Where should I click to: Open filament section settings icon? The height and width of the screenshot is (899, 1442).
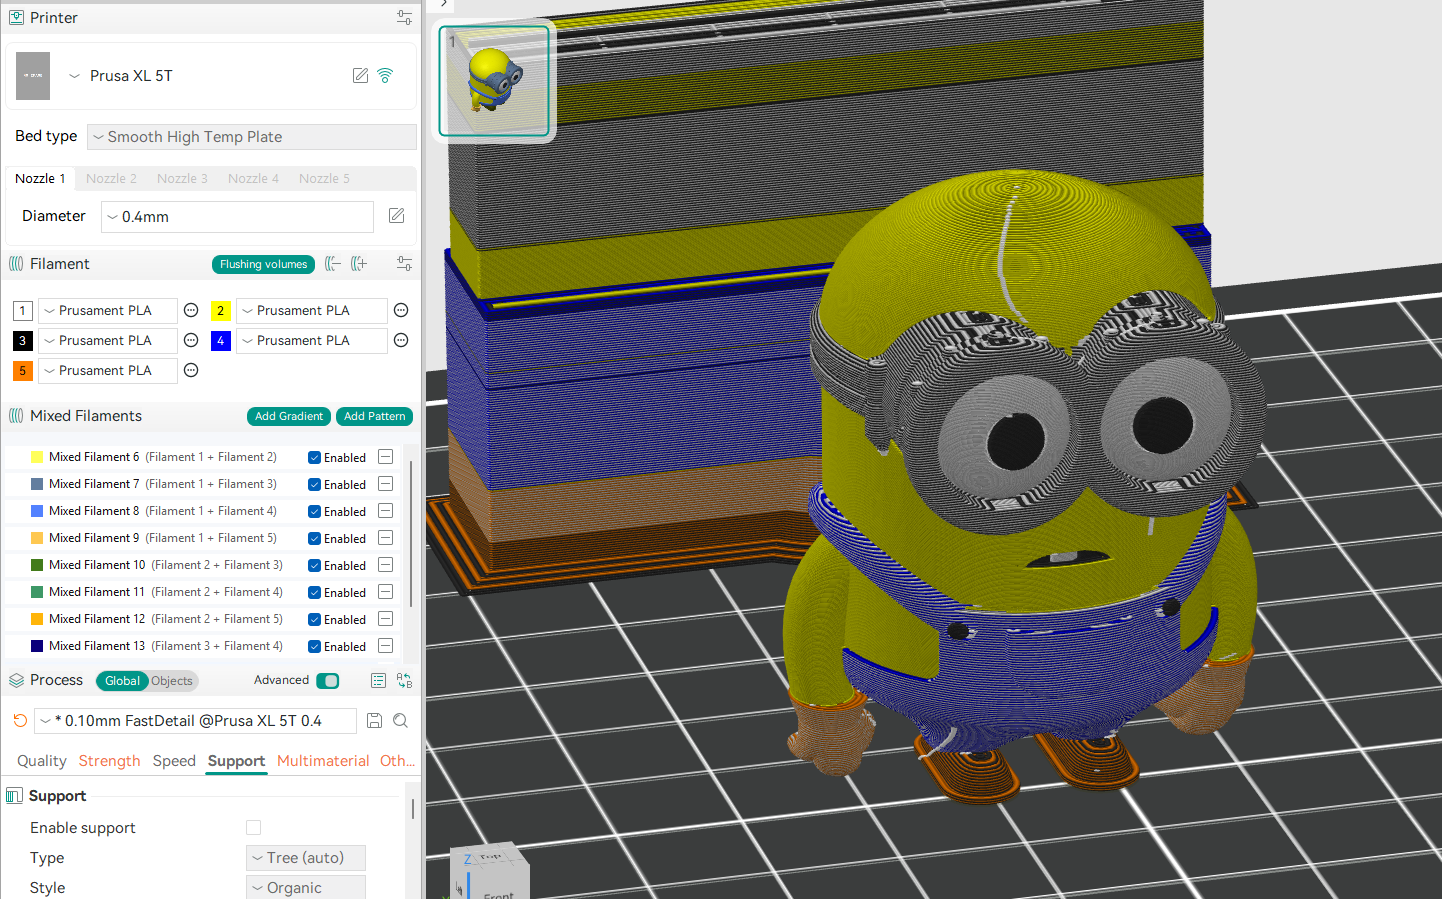pos(404,264)
